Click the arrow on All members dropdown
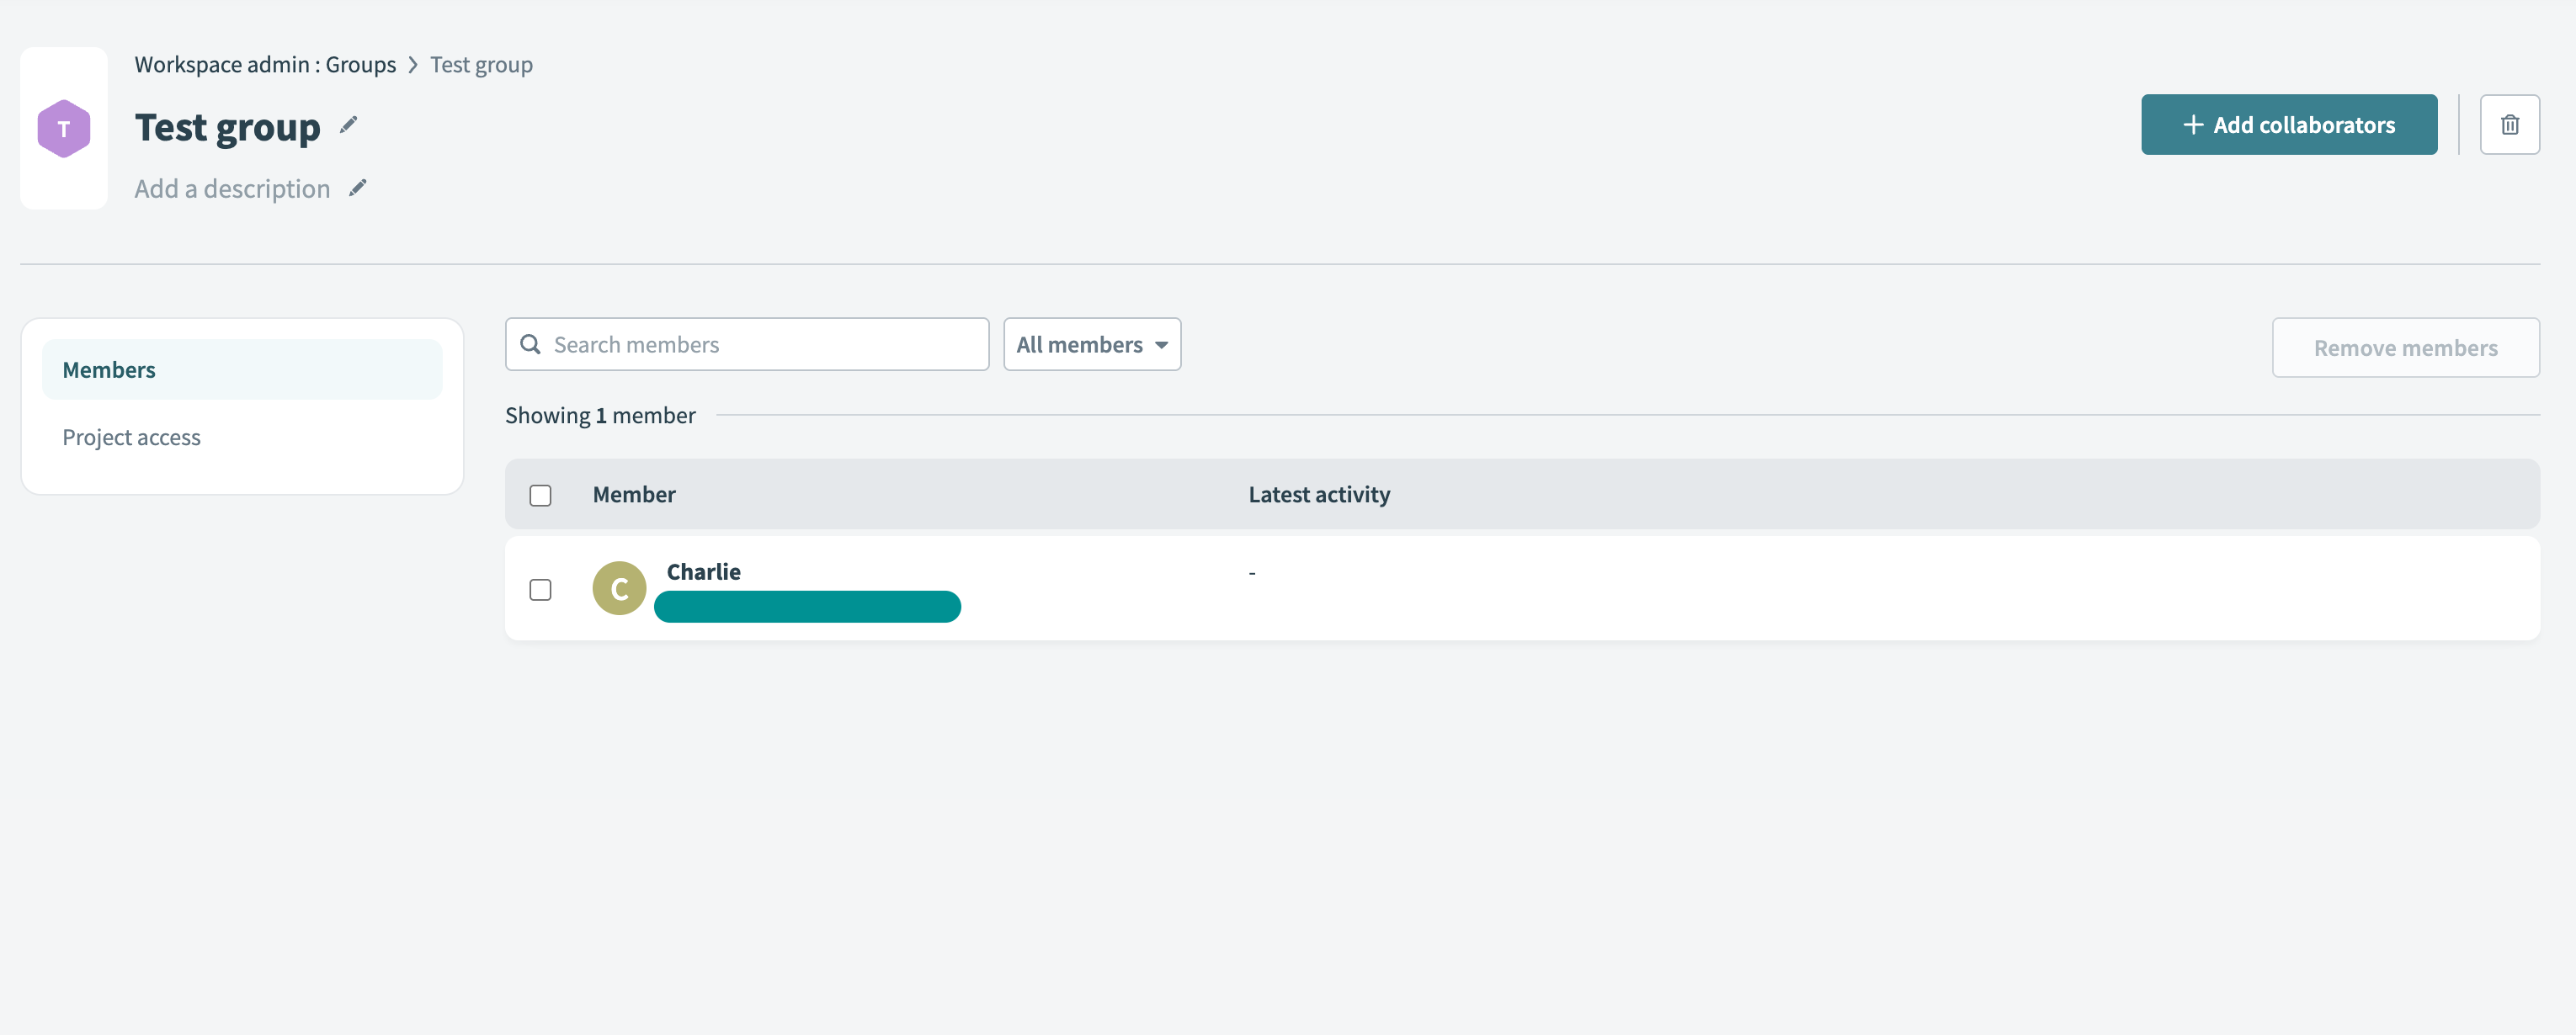Viewport: 2576px width, 1035px height. 1161,345
